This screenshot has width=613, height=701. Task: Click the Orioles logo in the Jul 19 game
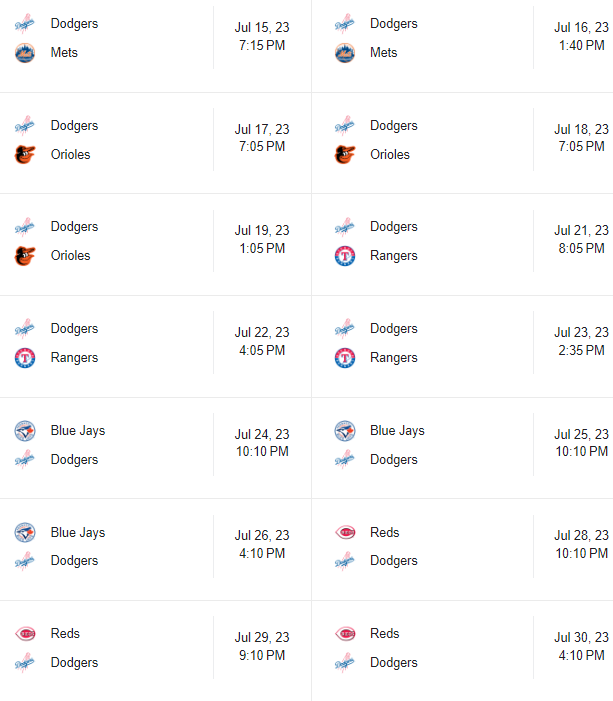[x=25, y=256]
